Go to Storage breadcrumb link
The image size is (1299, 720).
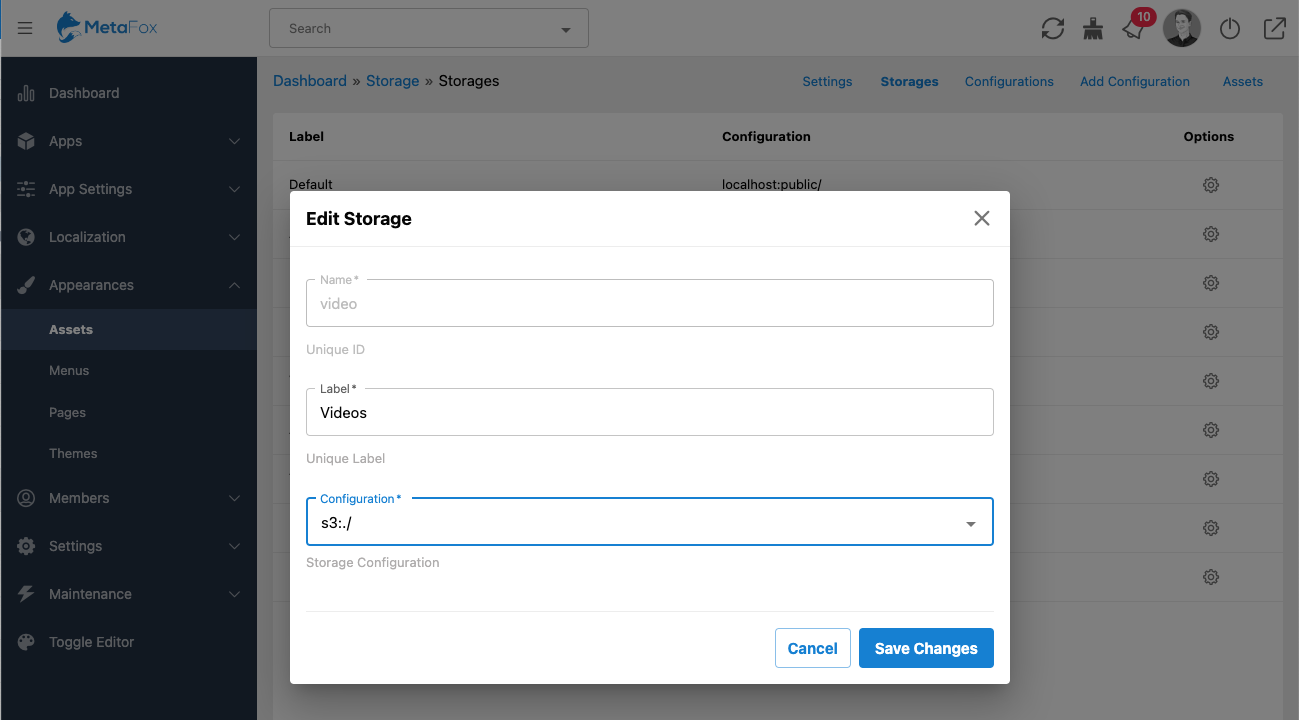click(392, 81)
